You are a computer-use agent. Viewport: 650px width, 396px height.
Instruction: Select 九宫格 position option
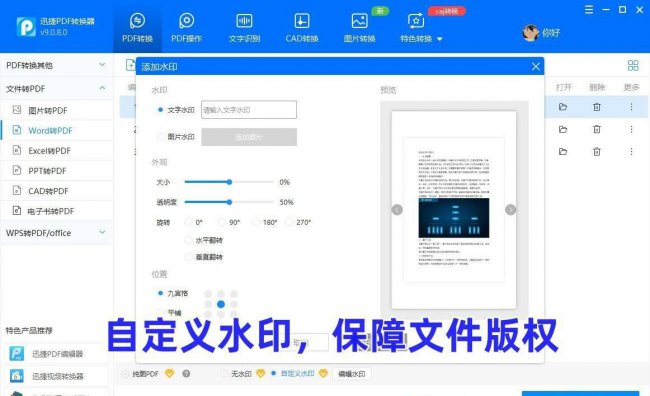pos(160,293)
